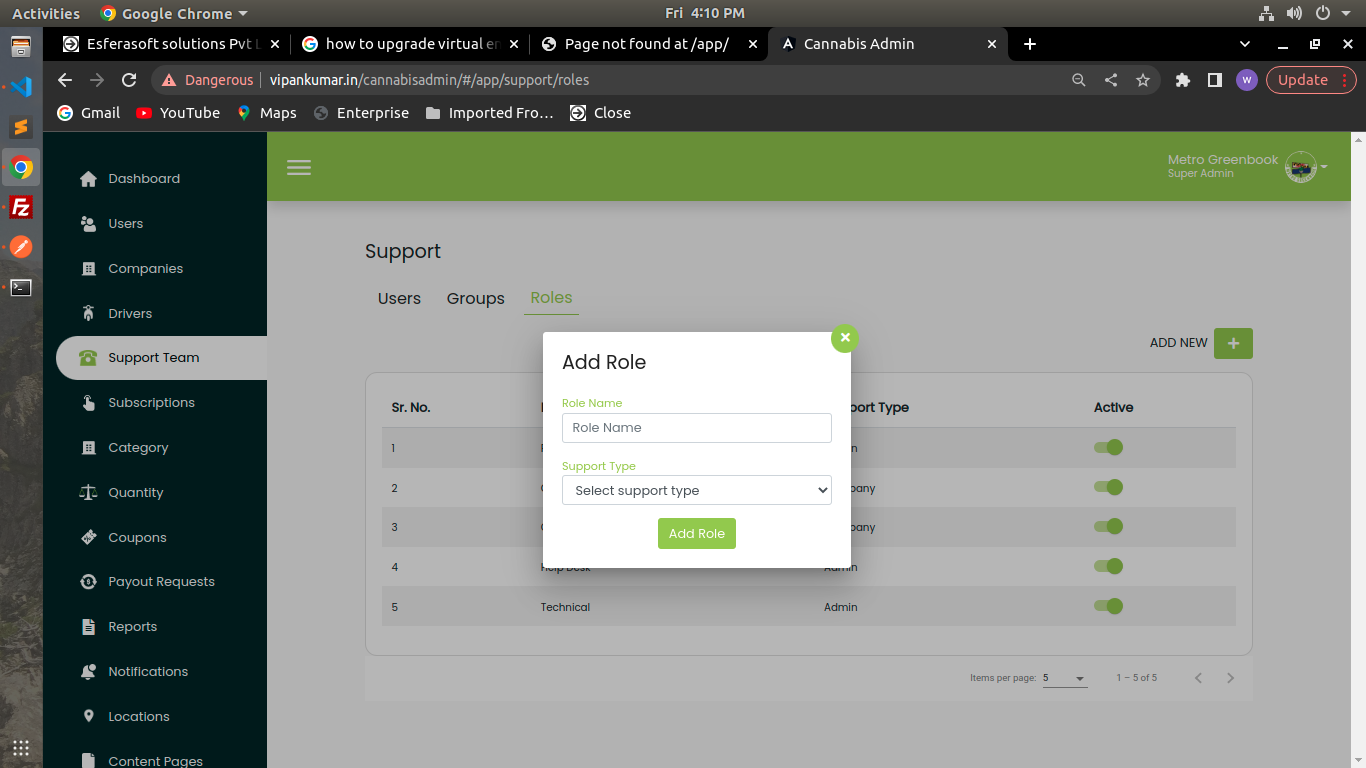Open the Select support type dropdown

point(696,490)
